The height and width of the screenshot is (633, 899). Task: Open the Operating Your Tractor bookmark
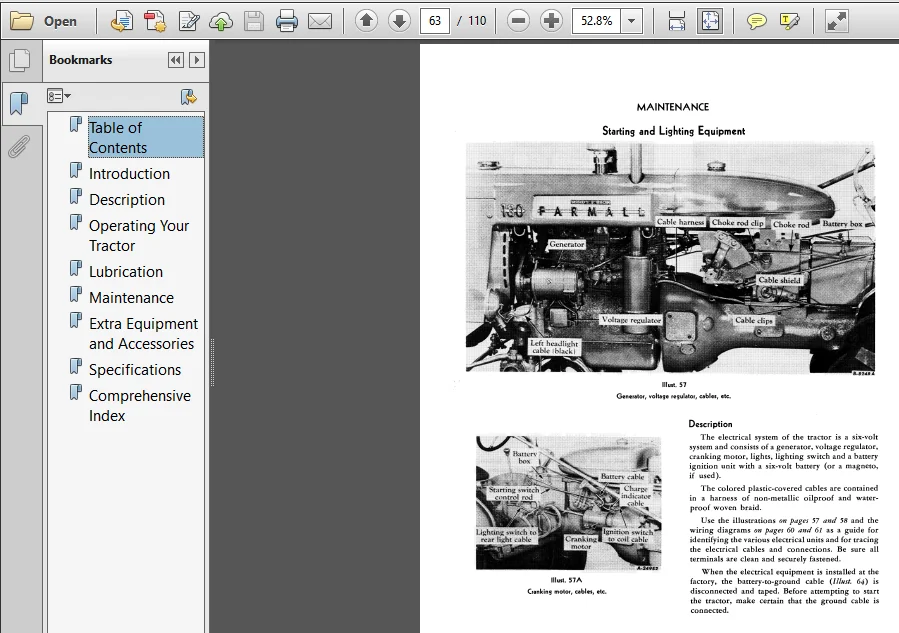(x=139, y=236)
